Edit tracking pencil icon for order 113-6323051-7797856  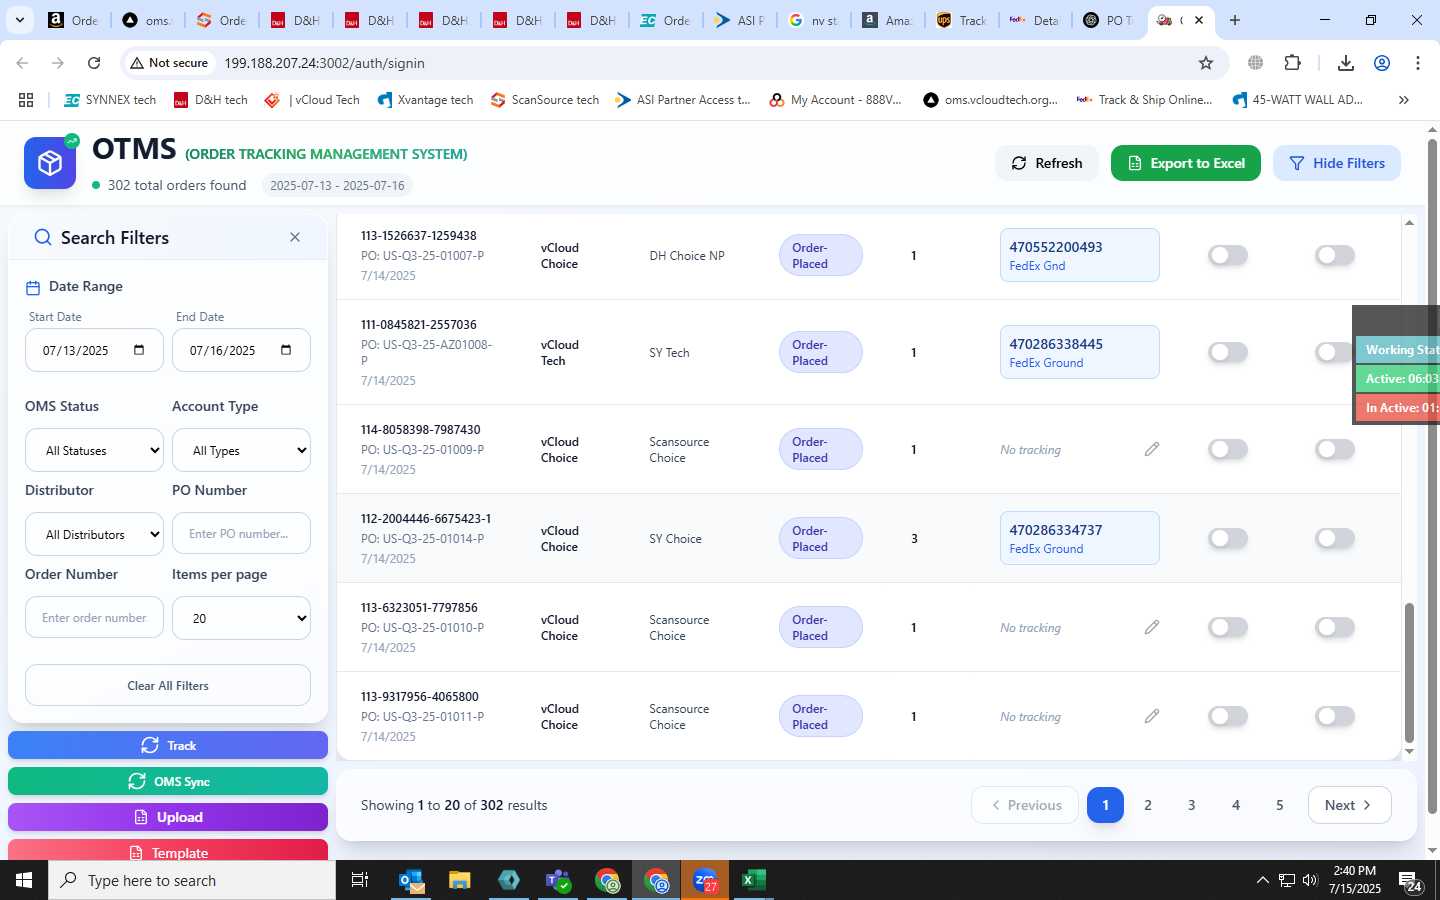point(1152,627)
